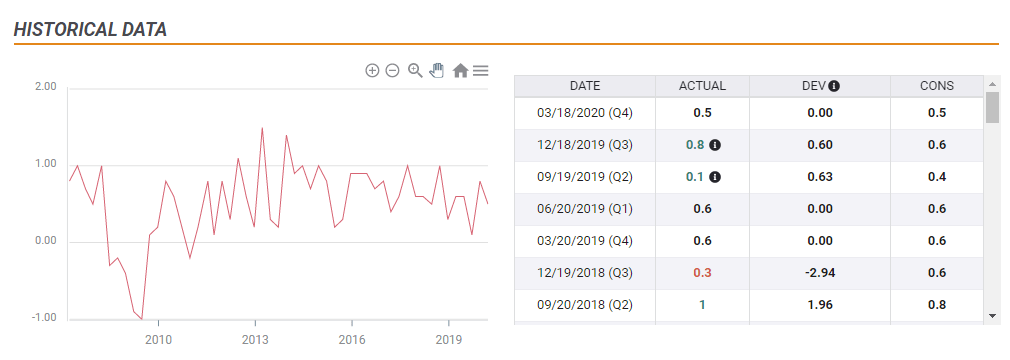
Task: Click the red 0.3 actual value
Action: (702, 273)
